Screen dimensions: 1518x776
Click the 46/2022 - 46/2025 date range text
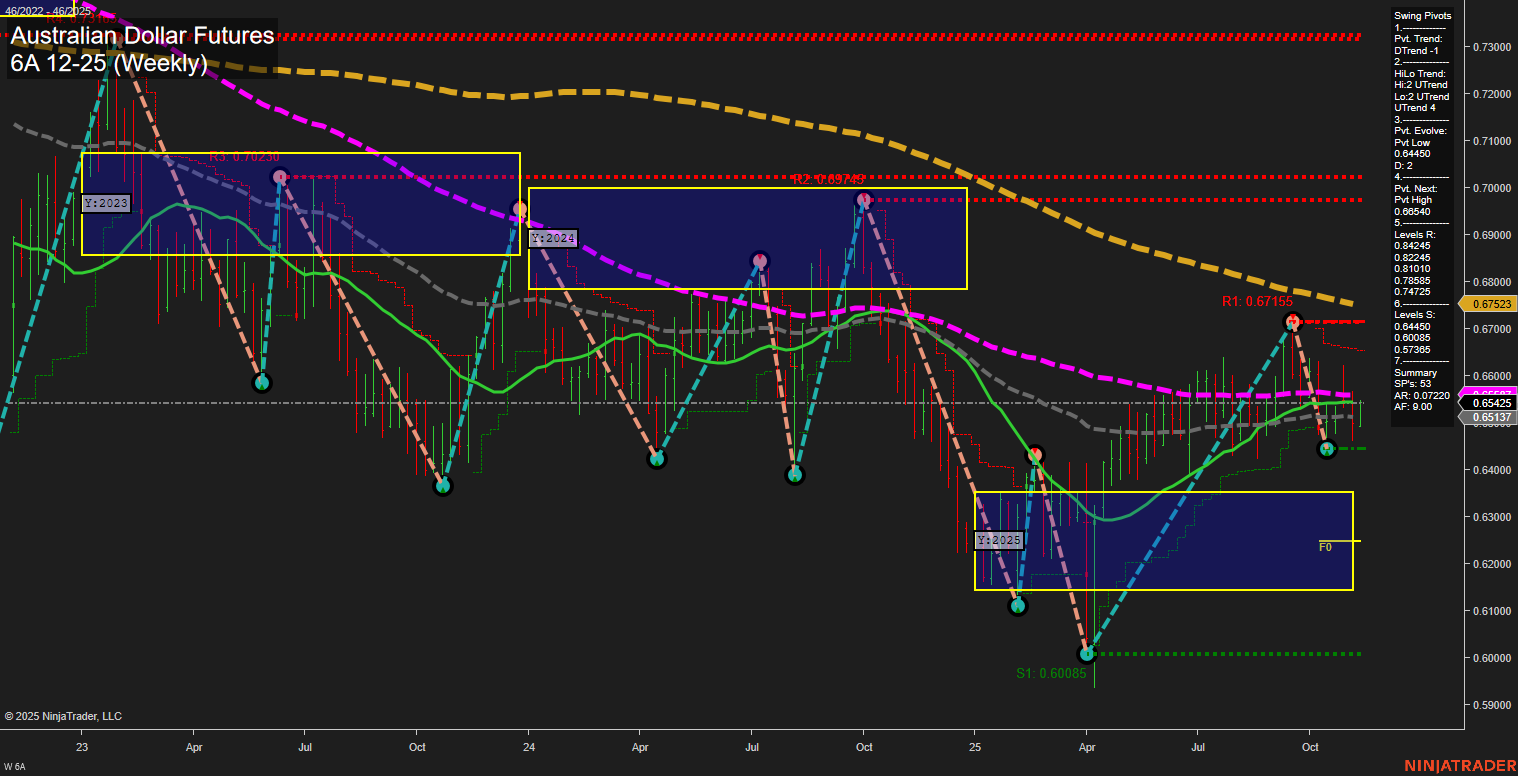click(x=46, y=10)
